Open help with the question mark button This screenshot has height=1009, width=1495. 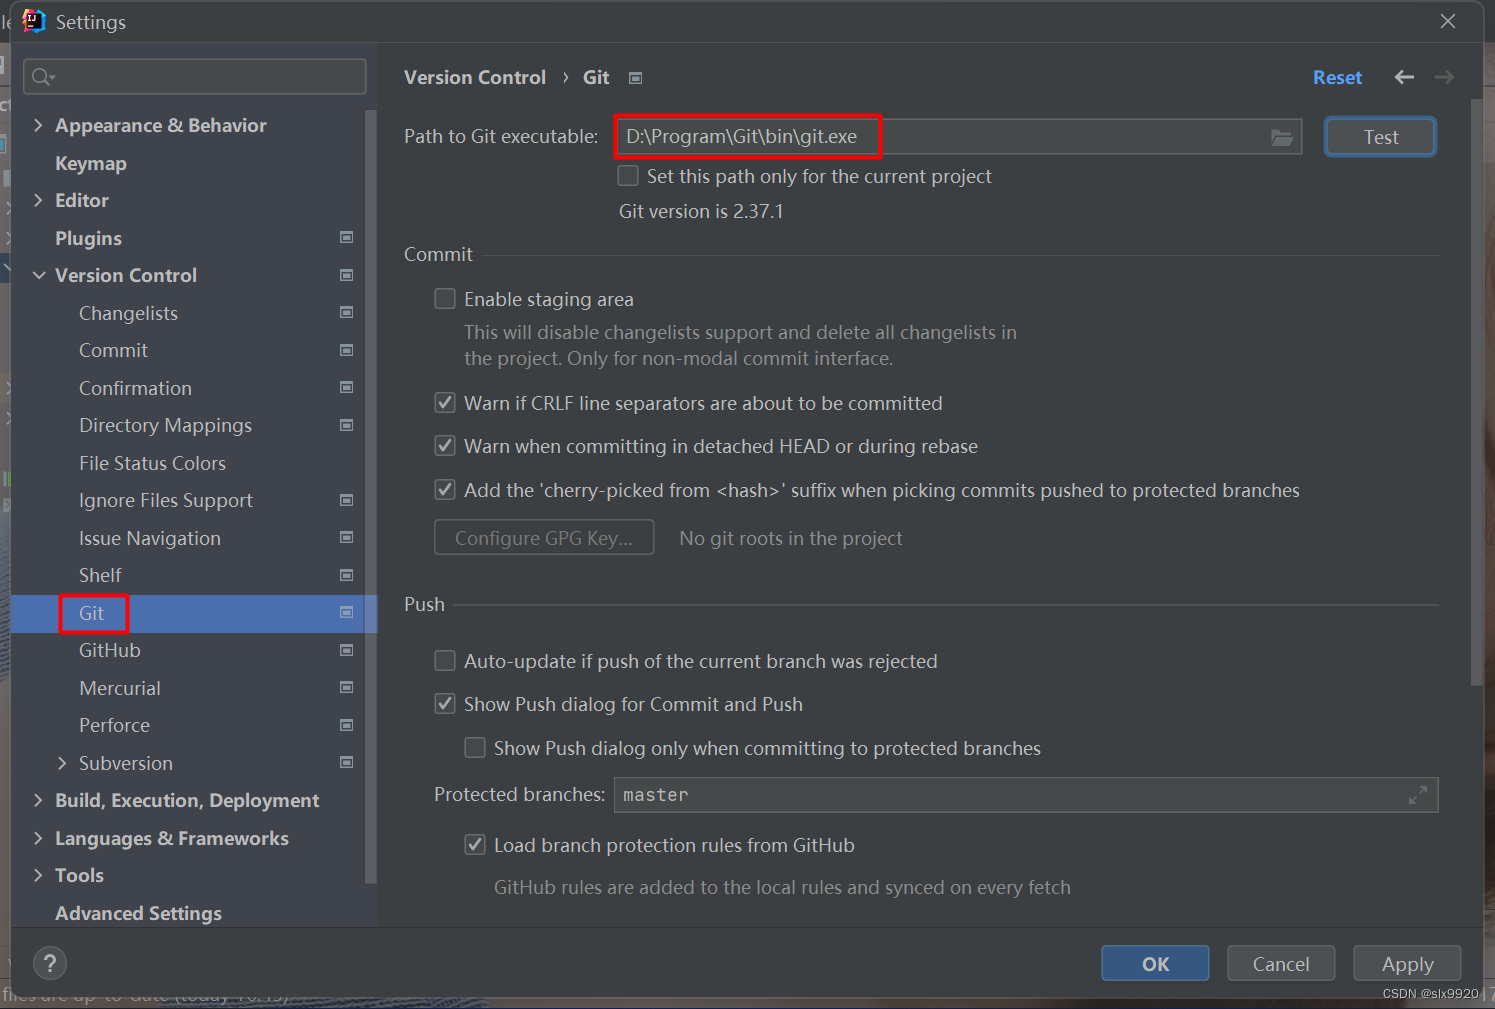click(50, 964)
